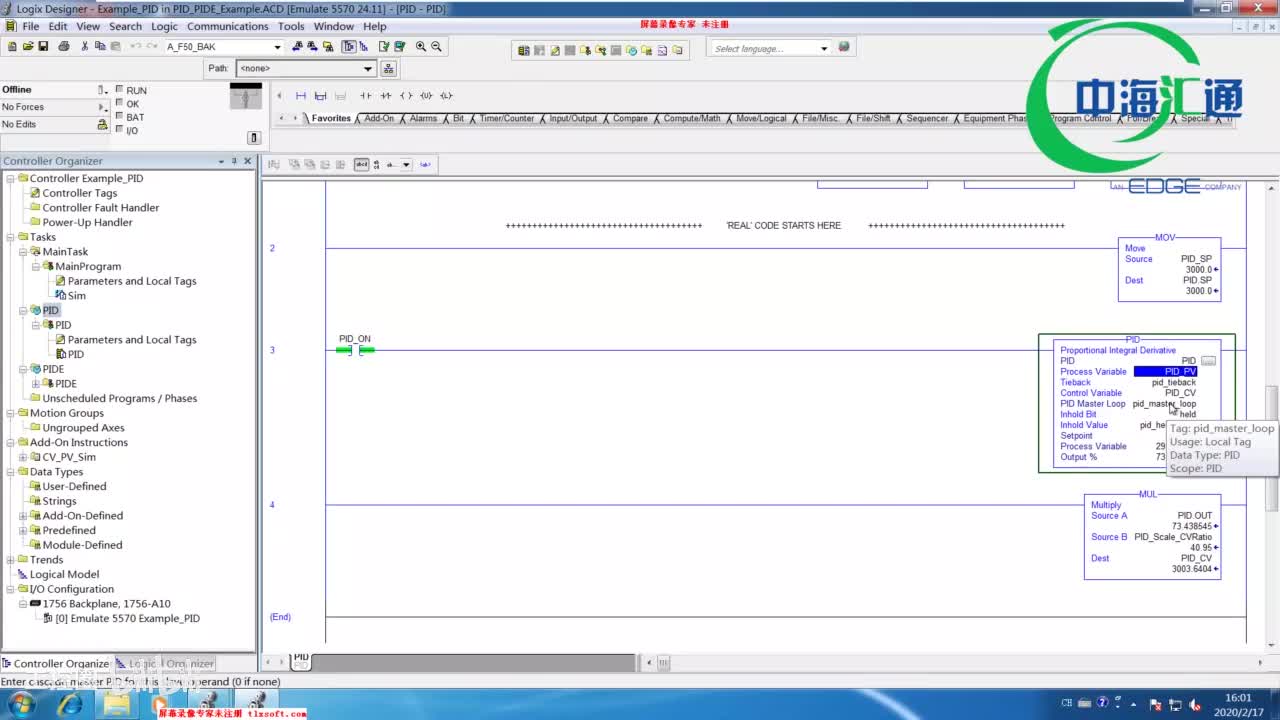Click the OK status indicator box
Screen dimensions: 1280x720
tap(120, 103)
